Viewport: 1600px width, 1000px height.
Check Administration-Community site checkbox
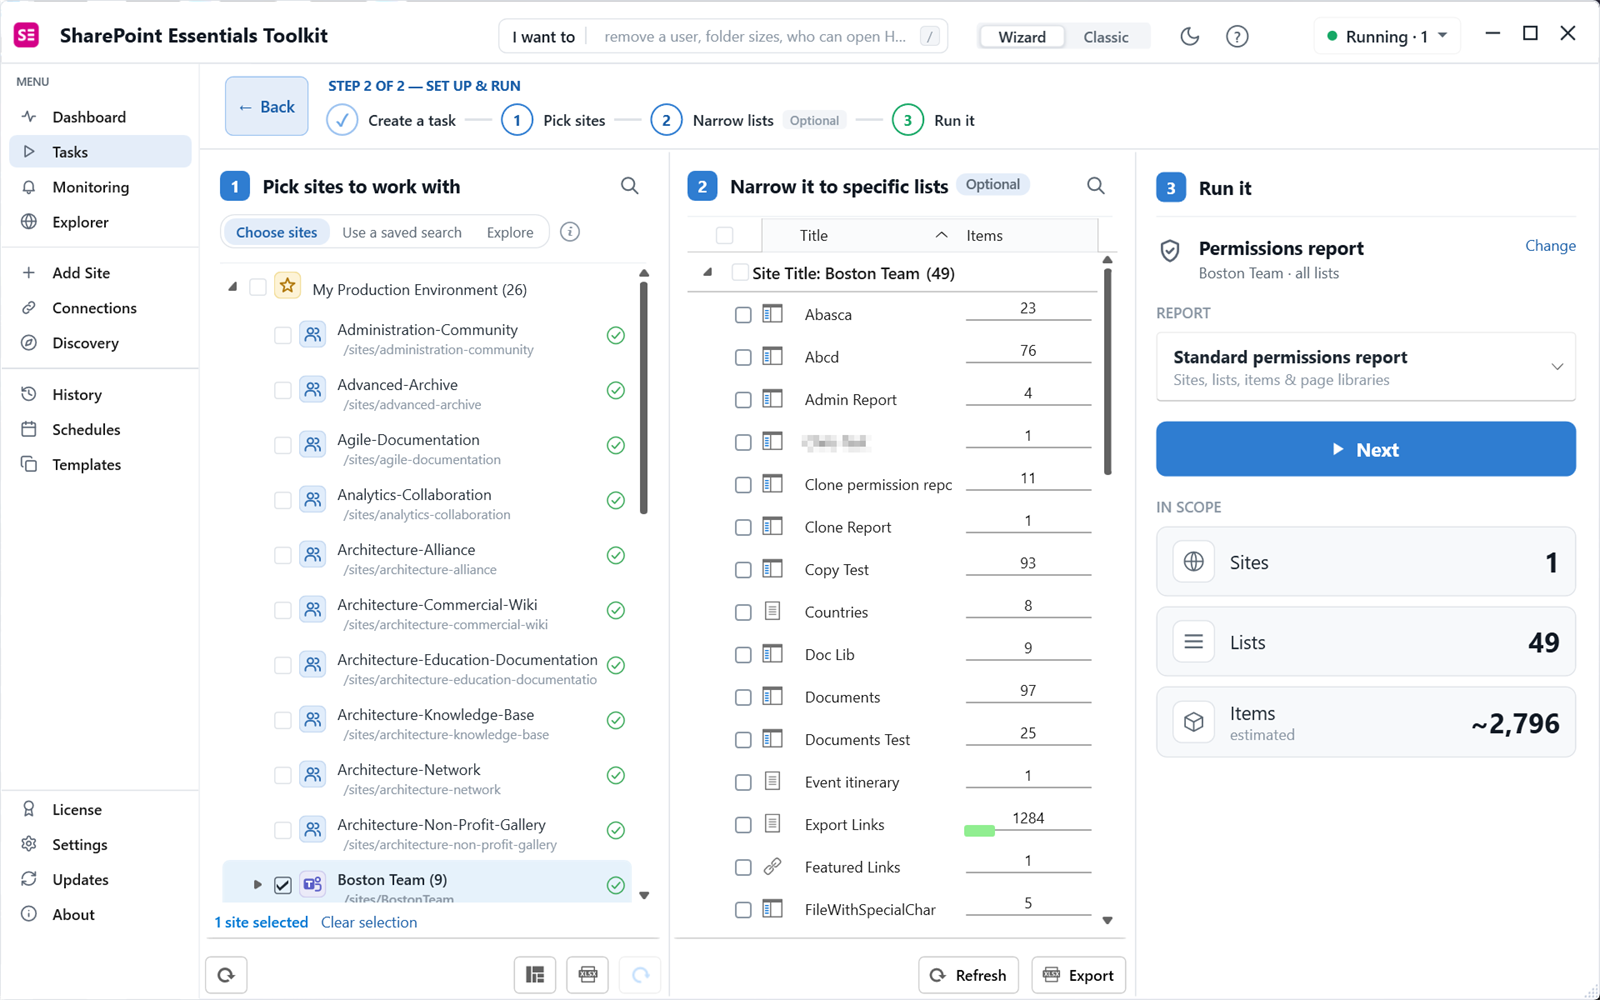tap(283, 335)
